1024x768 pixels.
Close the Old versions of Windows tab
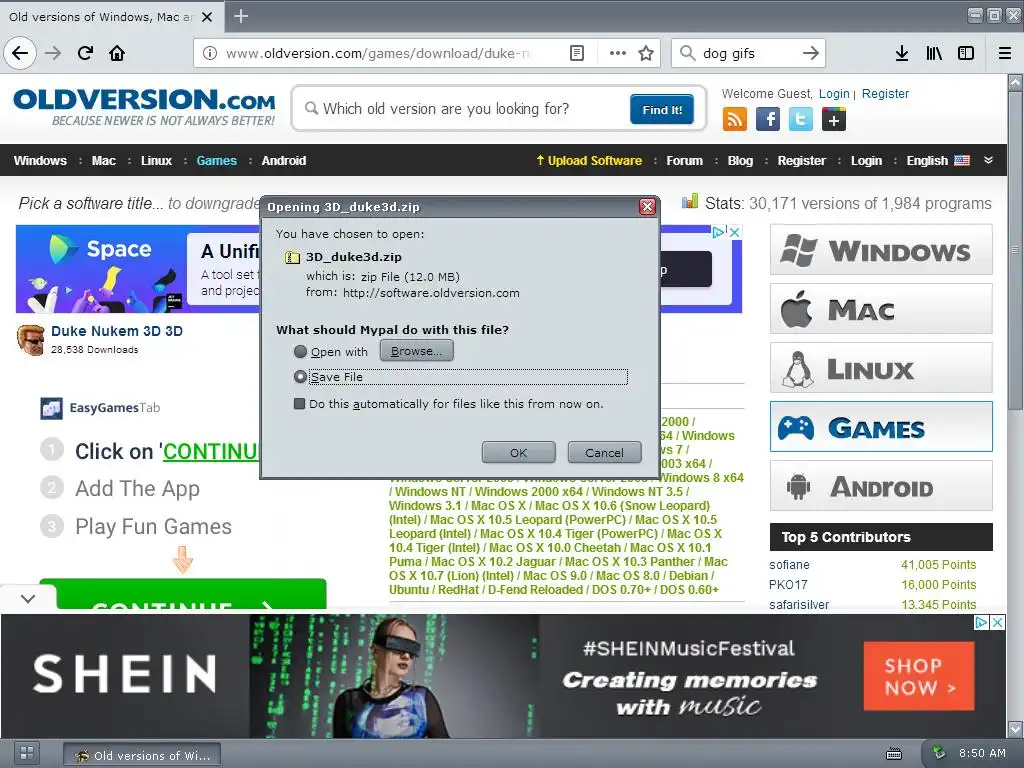tap(207, 17)
